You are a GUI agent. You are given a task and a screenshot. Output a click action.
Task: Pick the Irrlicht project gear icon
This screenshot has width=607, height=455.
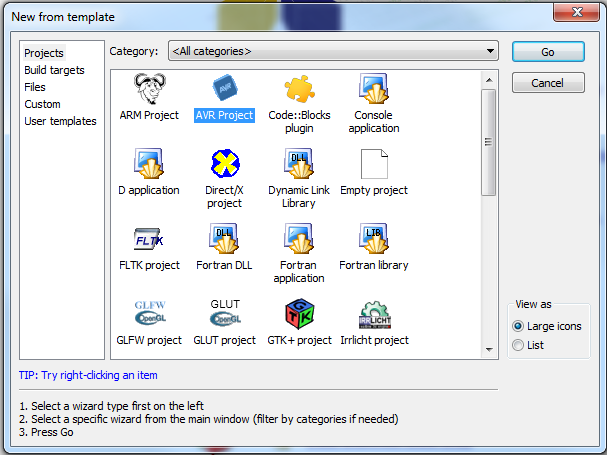coord(374,315)
